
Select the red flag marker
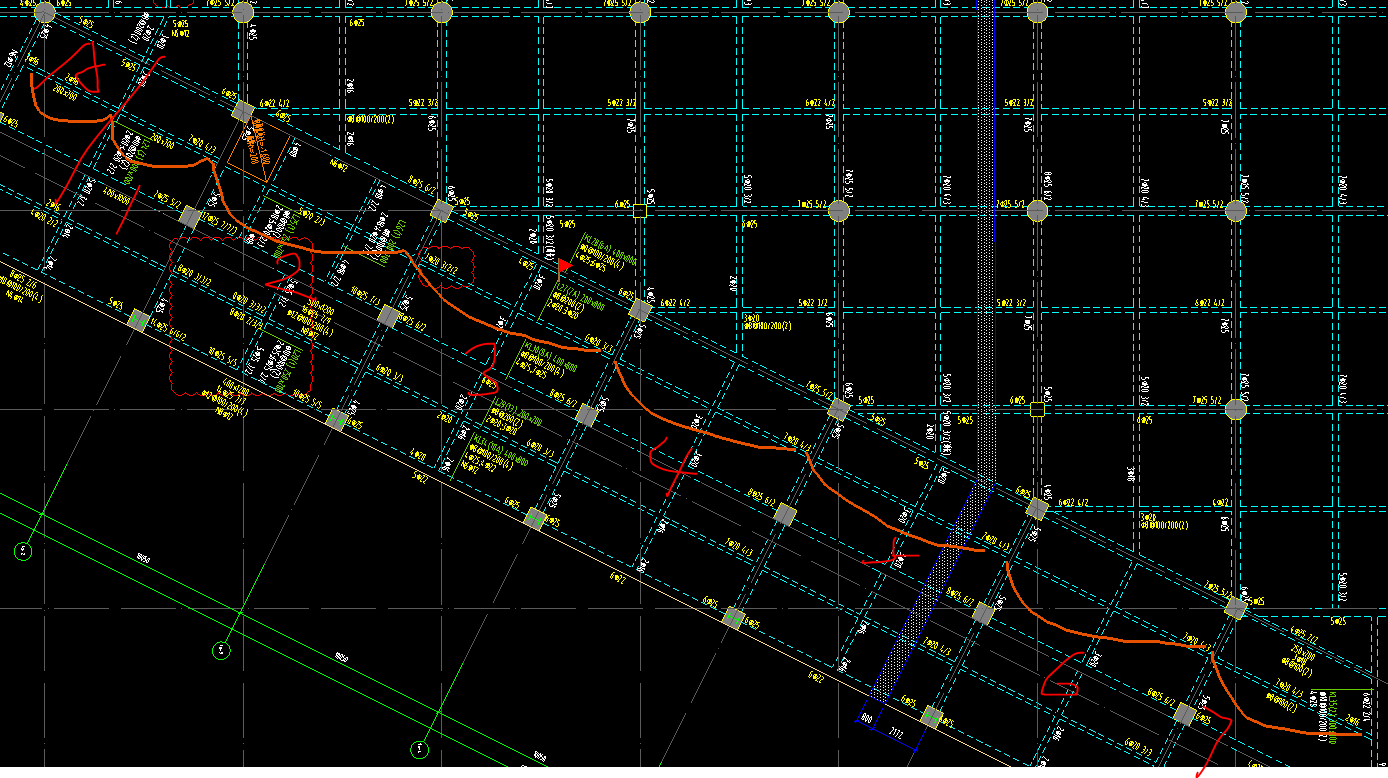tap(565, 269)
